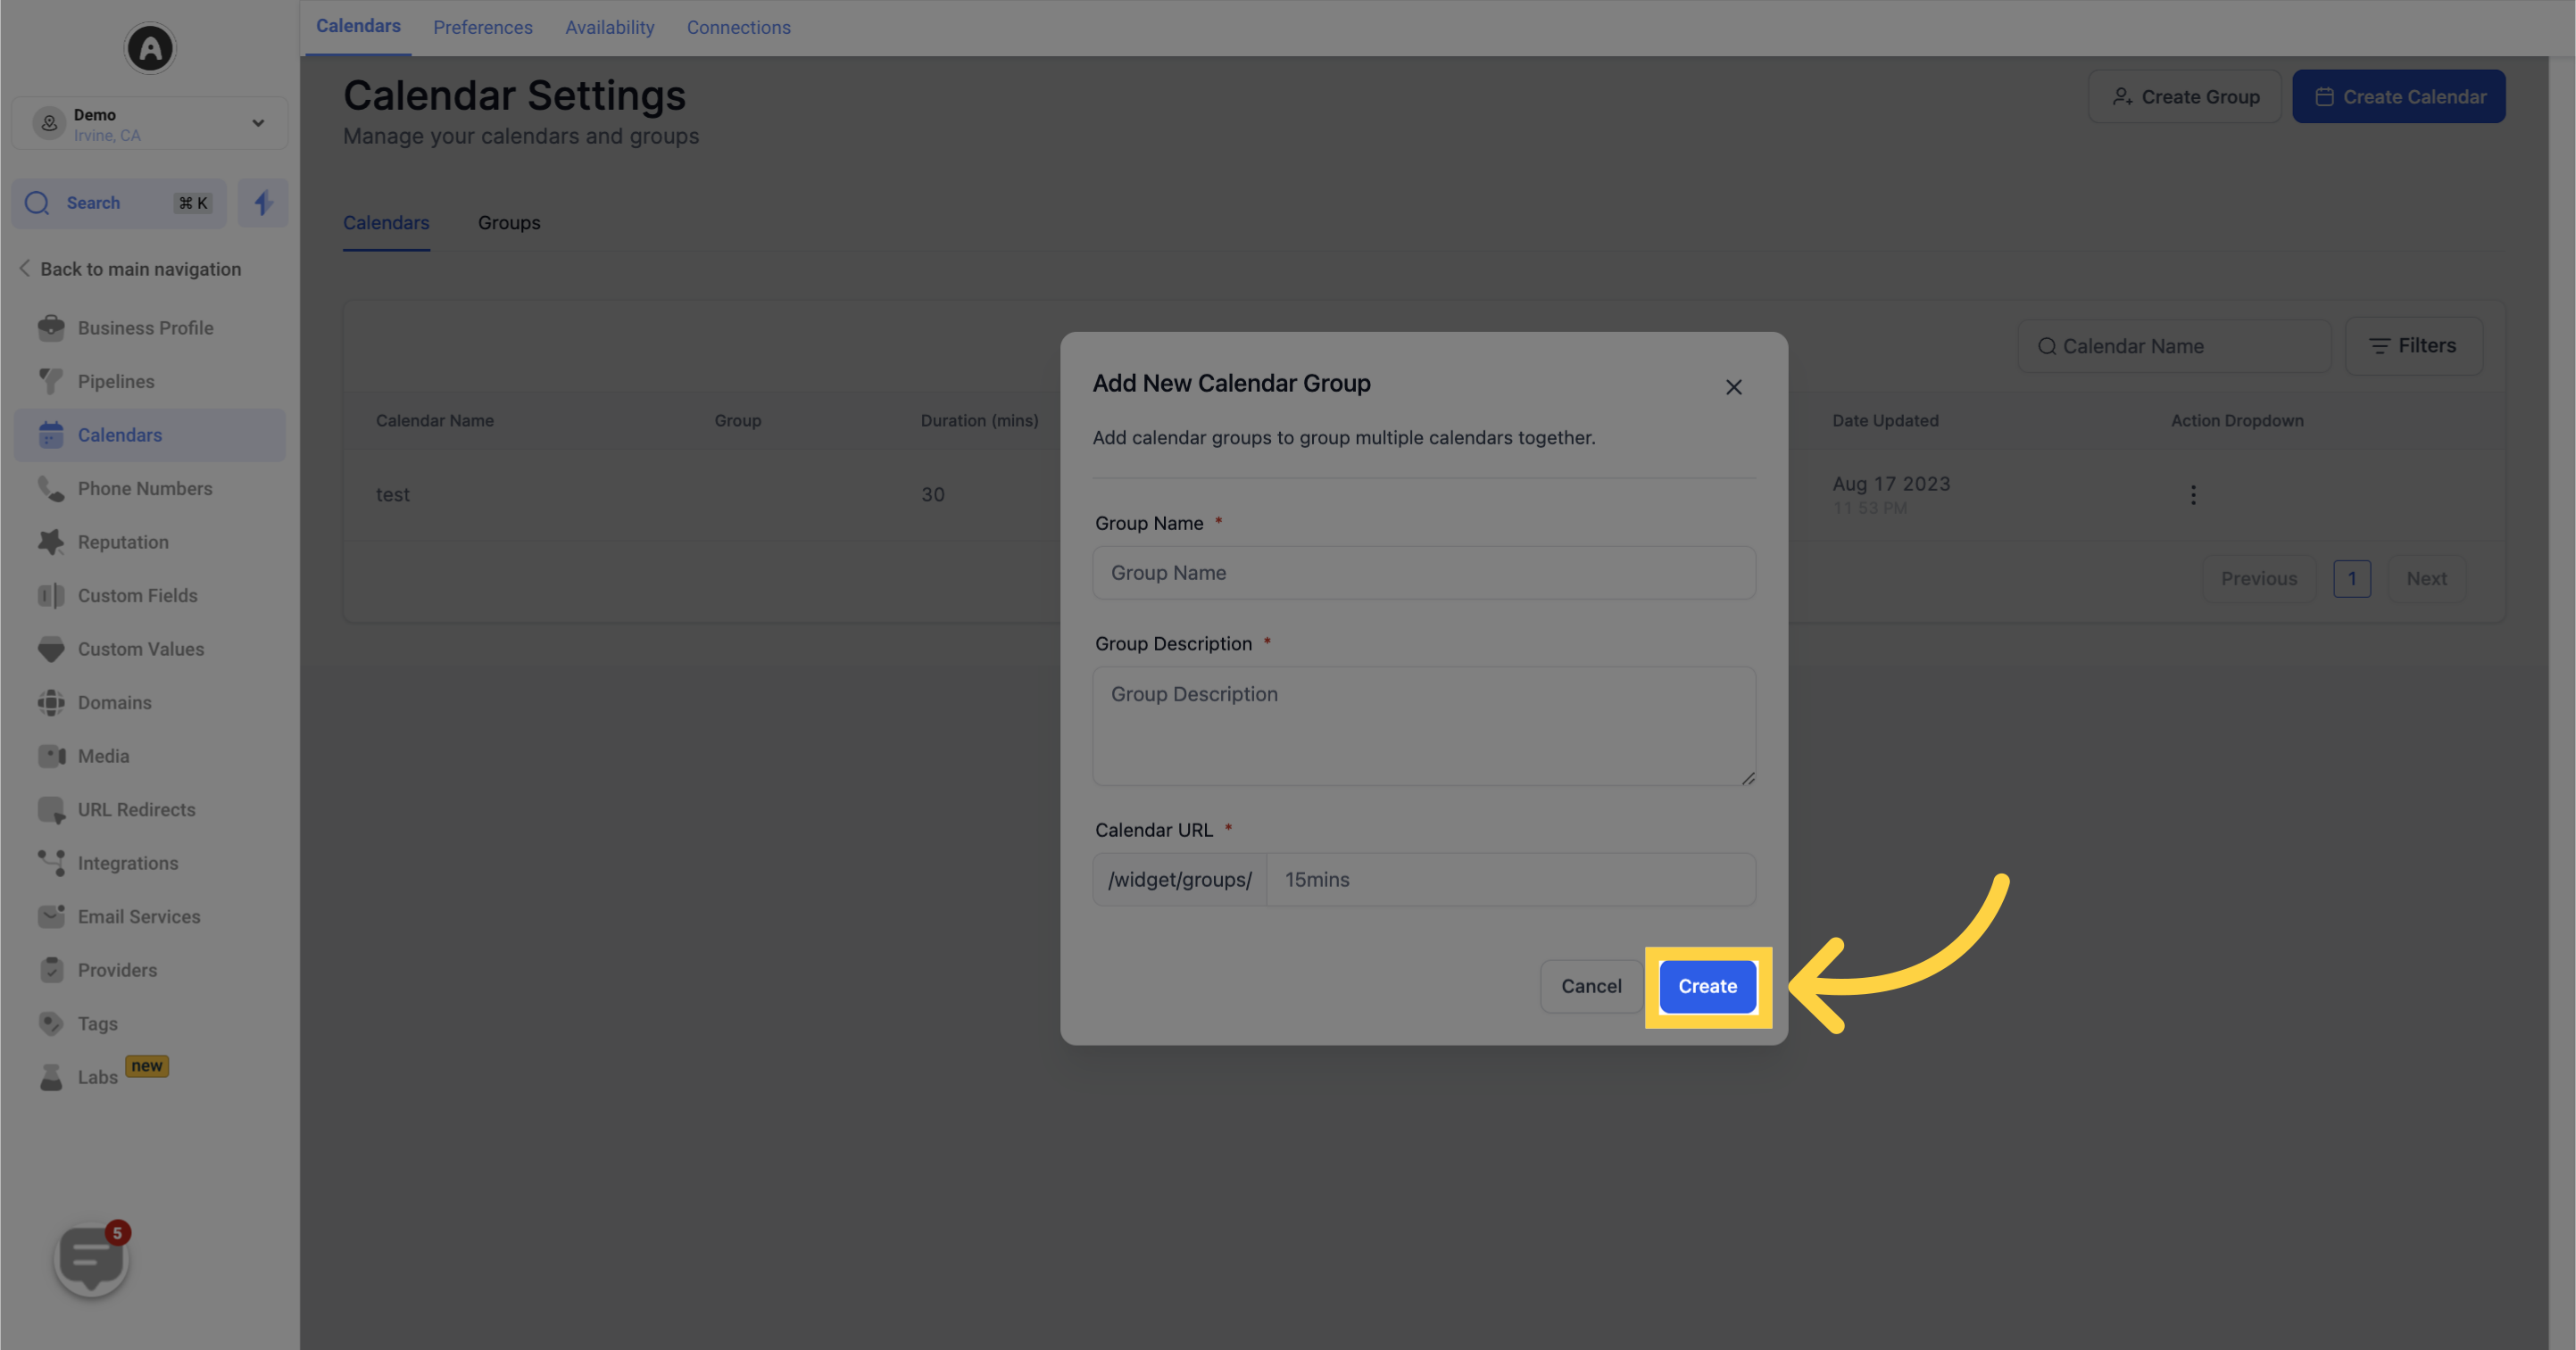2576x1350 pixels.
Task: Click the resize handle of Group Description
Action: pyautogui.click(x=1747, y=778)
